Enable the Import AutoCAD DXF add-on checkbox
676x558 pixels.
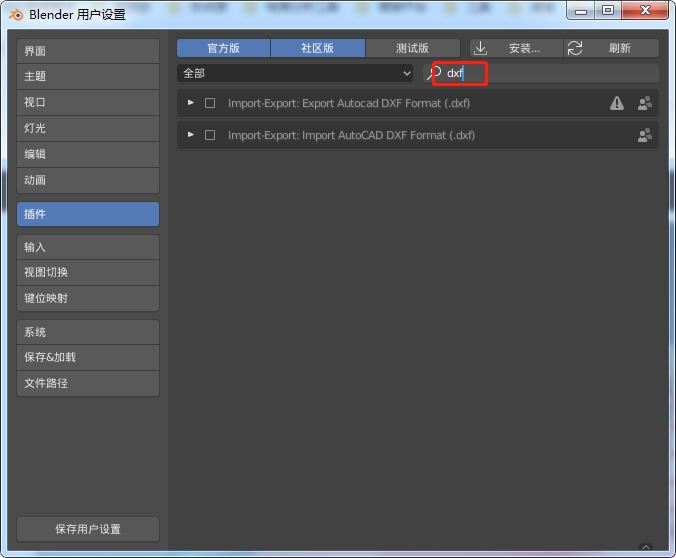210,135
